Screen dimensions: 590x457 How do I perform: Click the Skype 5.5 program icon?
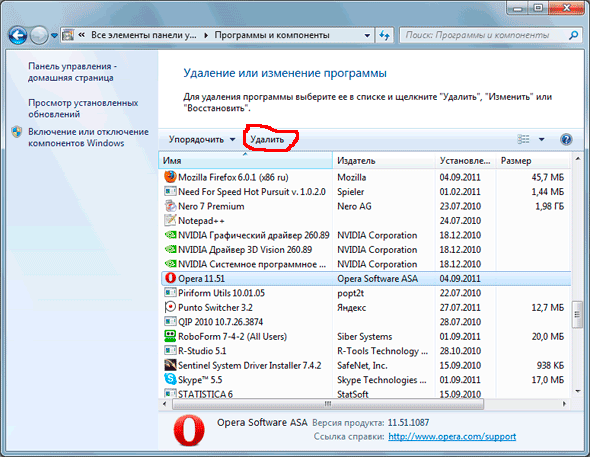click(x=170, y=379)
